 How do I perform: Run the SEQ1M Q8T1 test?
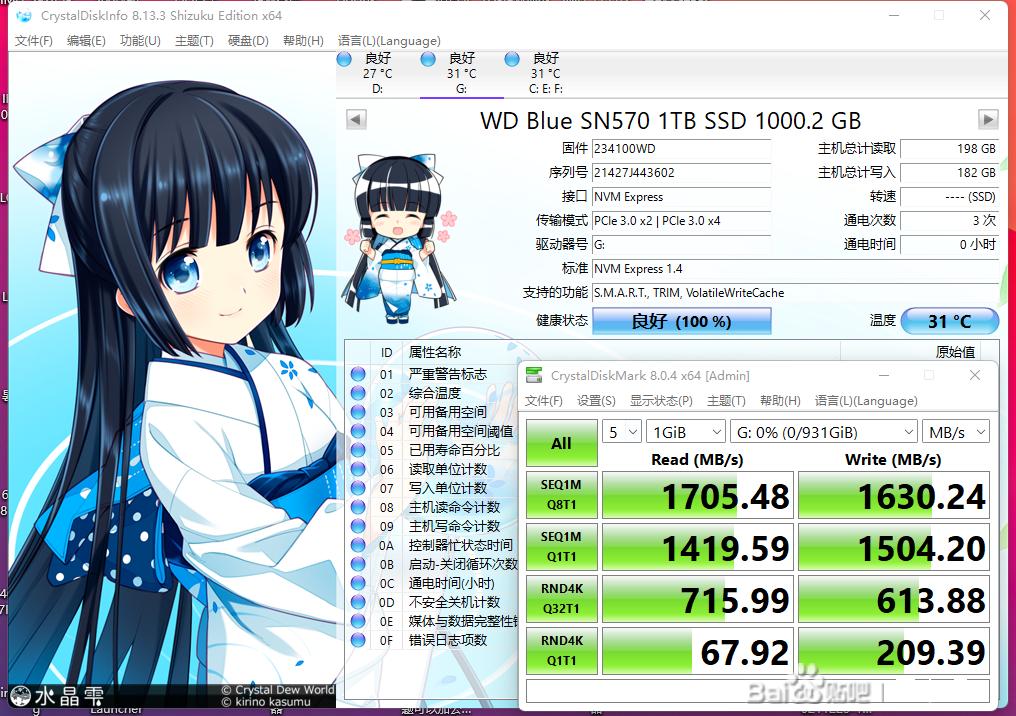(x=561, y=495)
